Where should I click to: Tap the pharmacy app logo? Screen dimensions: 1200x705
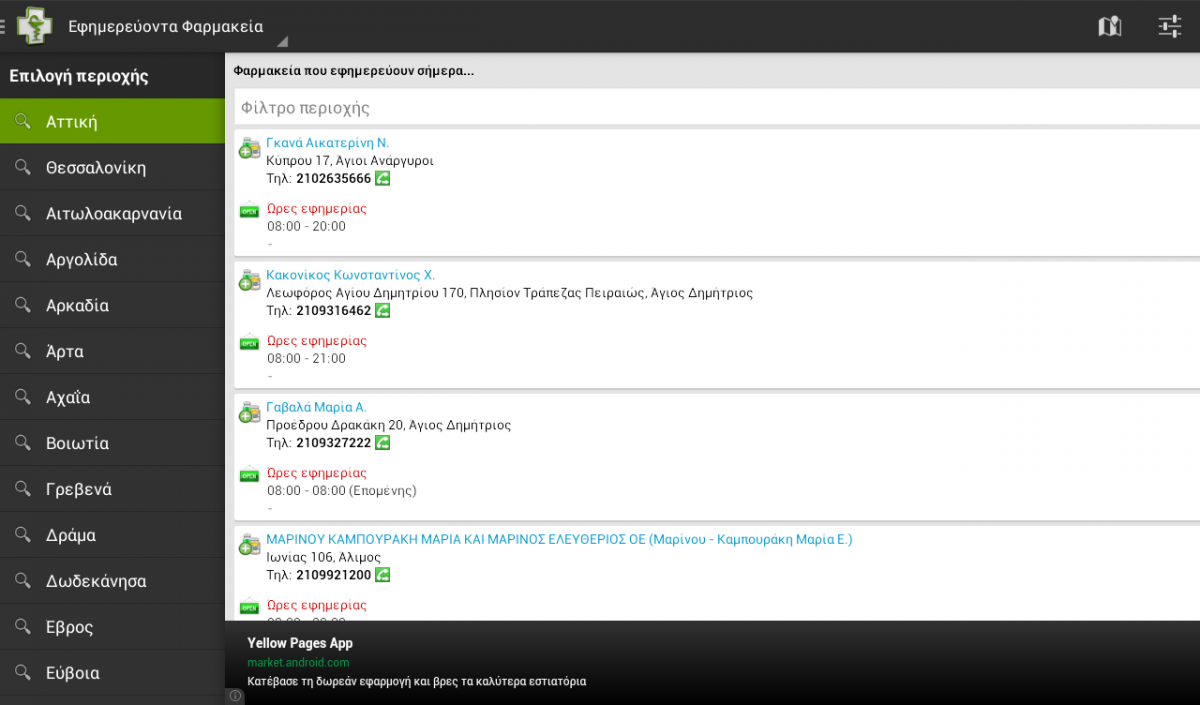pos(34,26)
